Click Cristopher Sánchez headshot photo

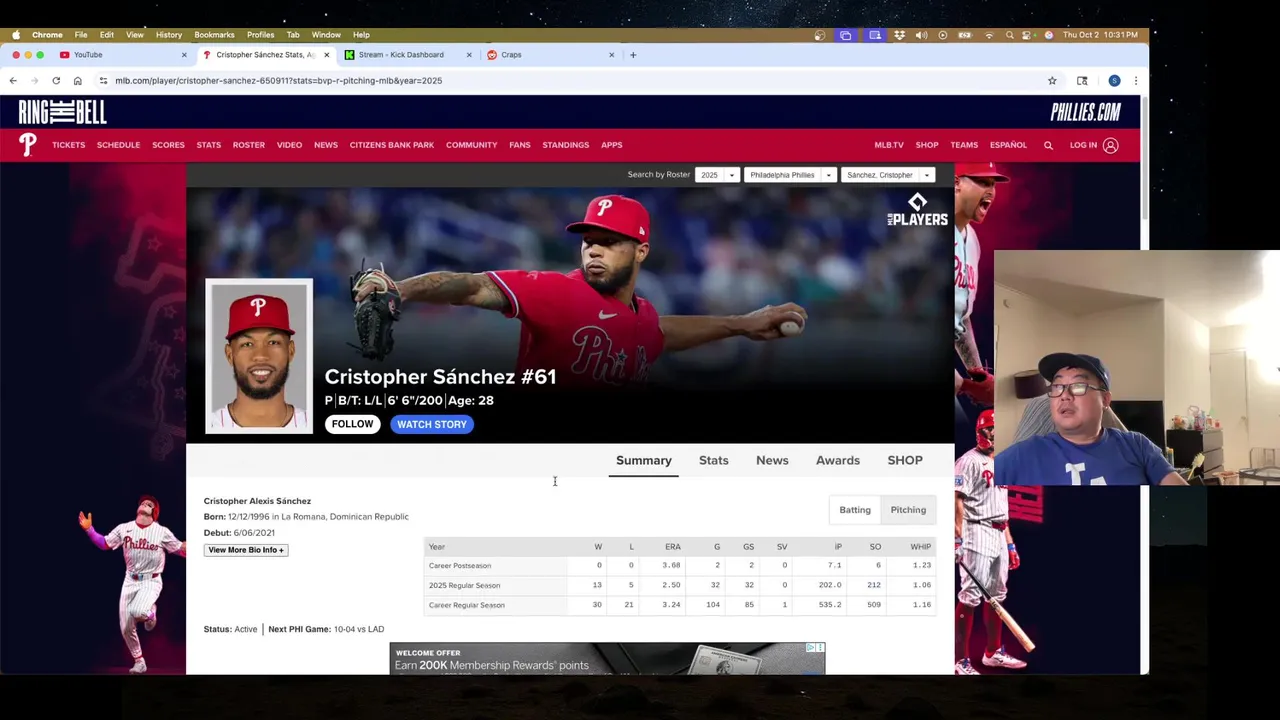pyautogui.click(x=259, y=356)
